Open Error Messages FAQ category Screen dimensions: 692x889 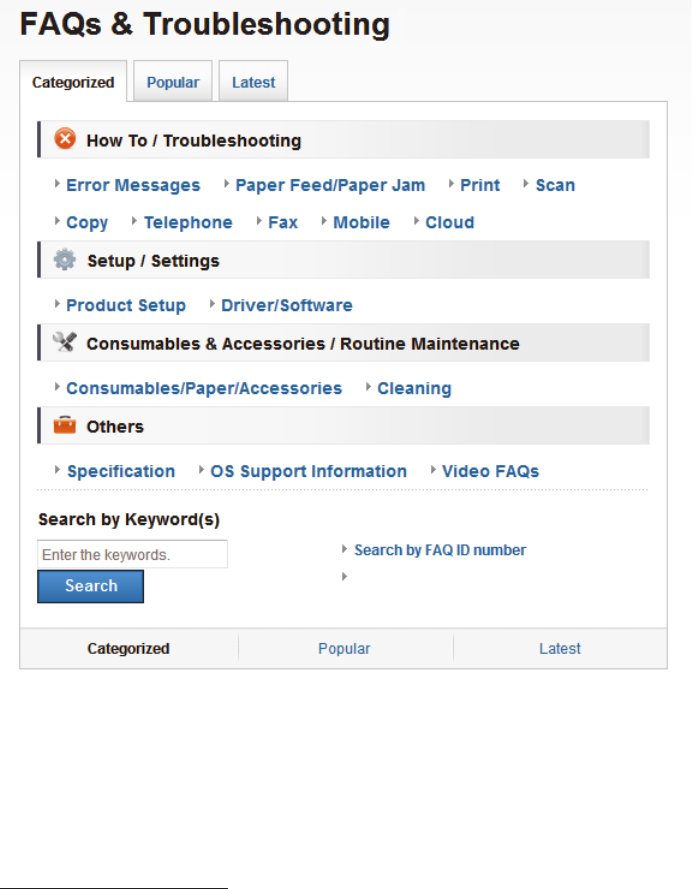(133, 185)
